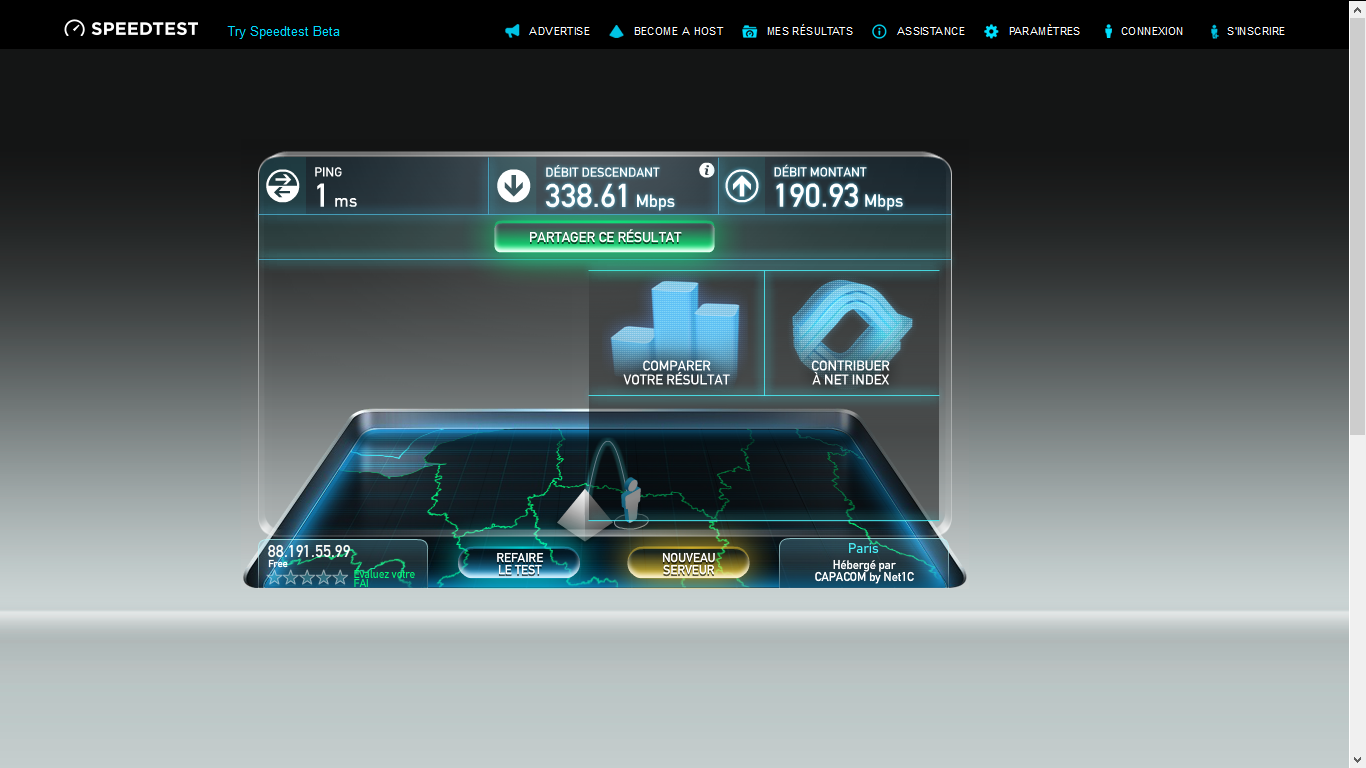Click the info icon near Débit Descendant

pyautogui.click(x=706, y=170)
